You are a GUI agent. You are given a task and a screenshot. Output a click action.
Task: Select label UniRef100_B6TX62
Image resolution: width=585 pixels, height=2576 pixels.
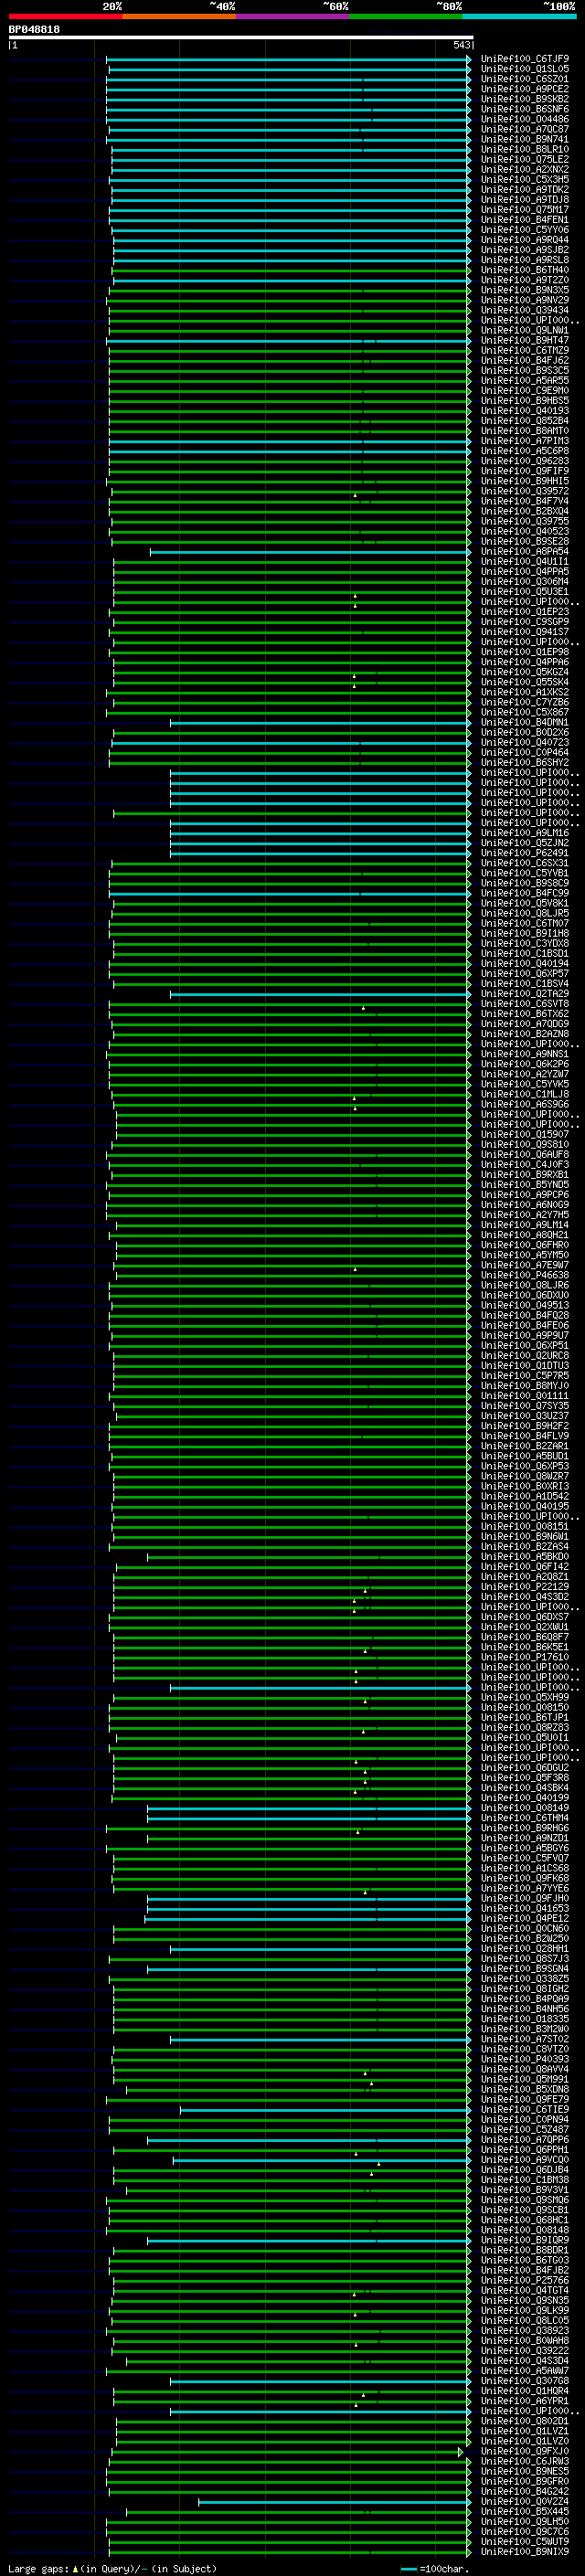[x=525, y=1014]
